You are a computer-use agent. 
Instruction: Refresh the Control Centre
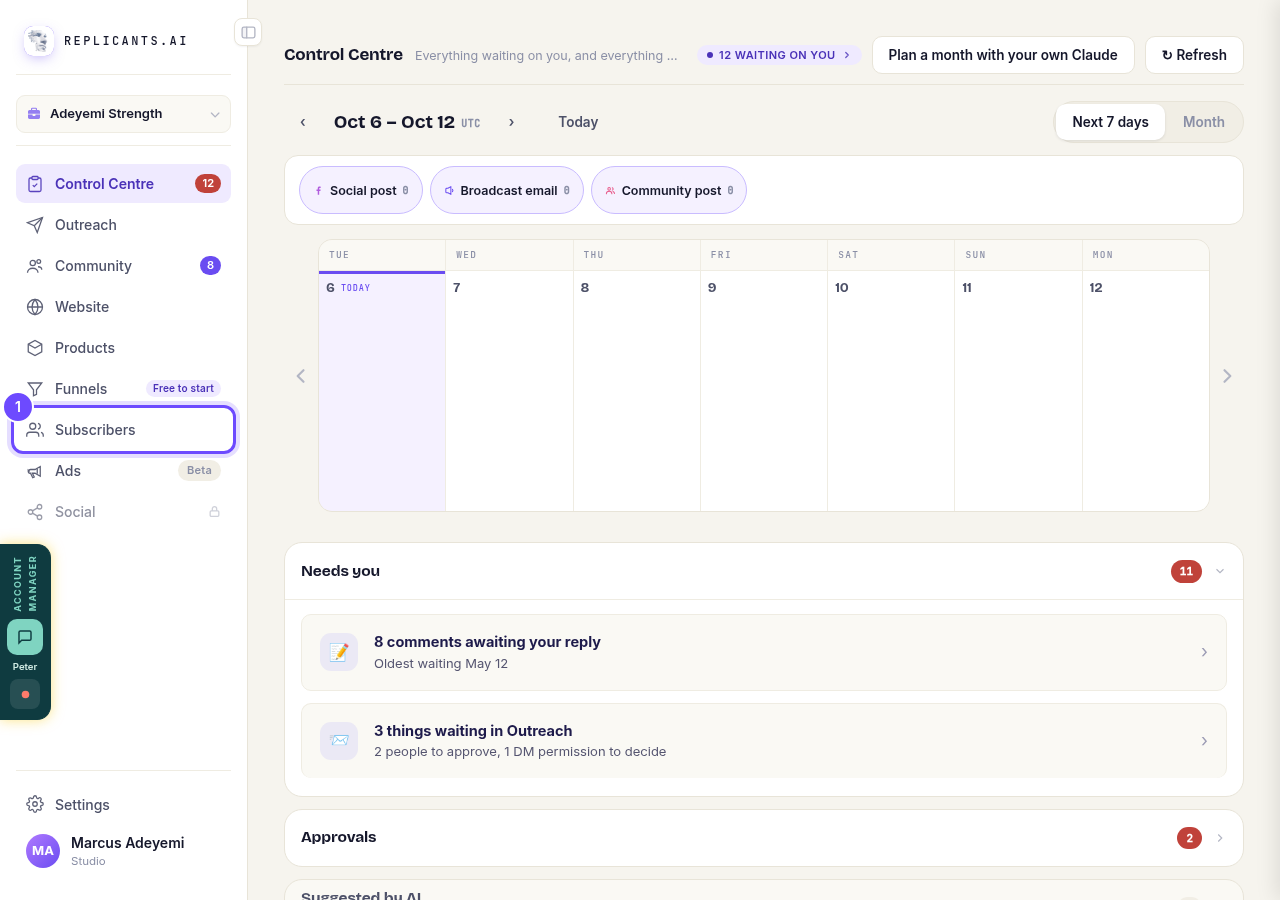1194,55
